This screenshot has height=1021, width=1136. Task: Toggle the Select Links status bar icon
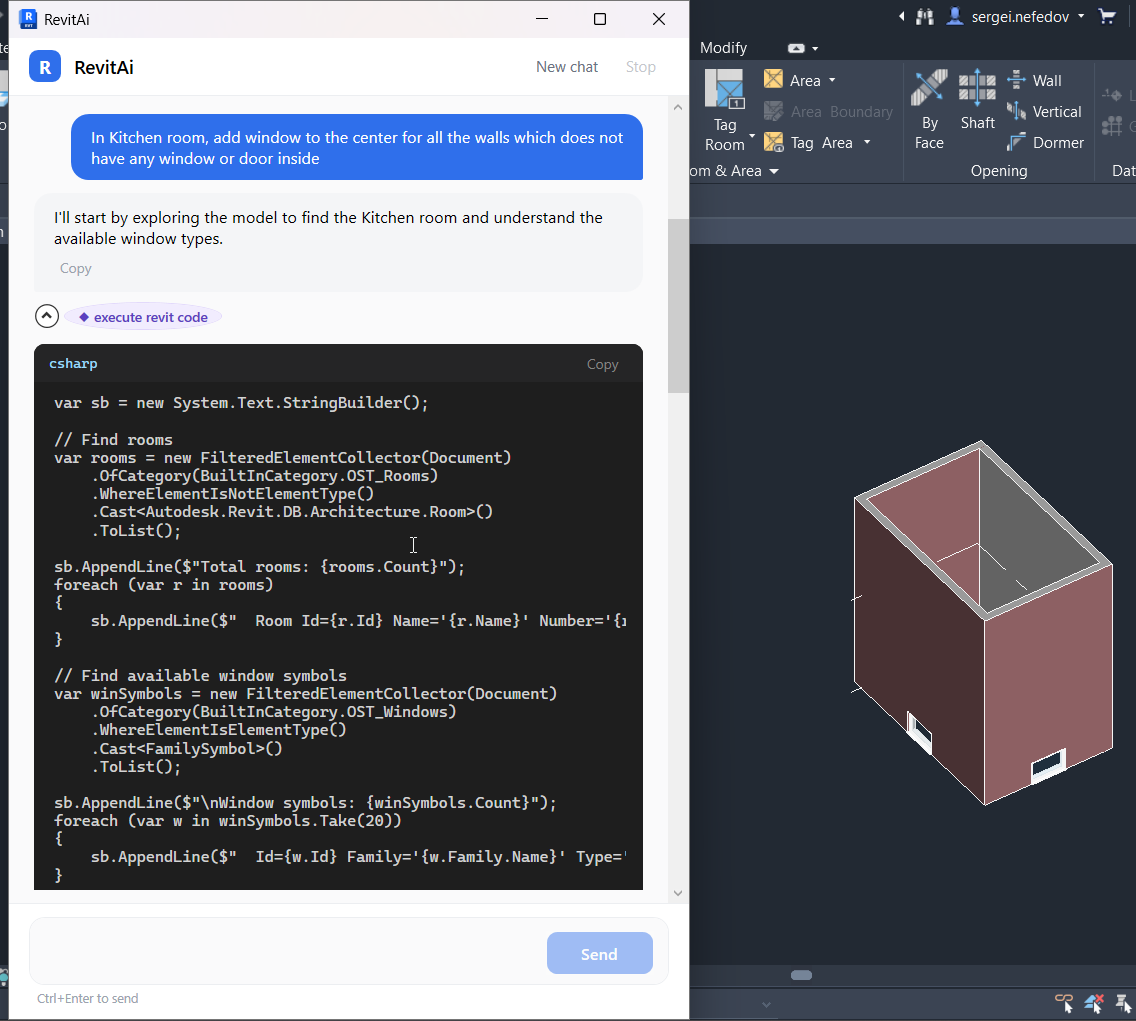[x=1064, y=1003]
